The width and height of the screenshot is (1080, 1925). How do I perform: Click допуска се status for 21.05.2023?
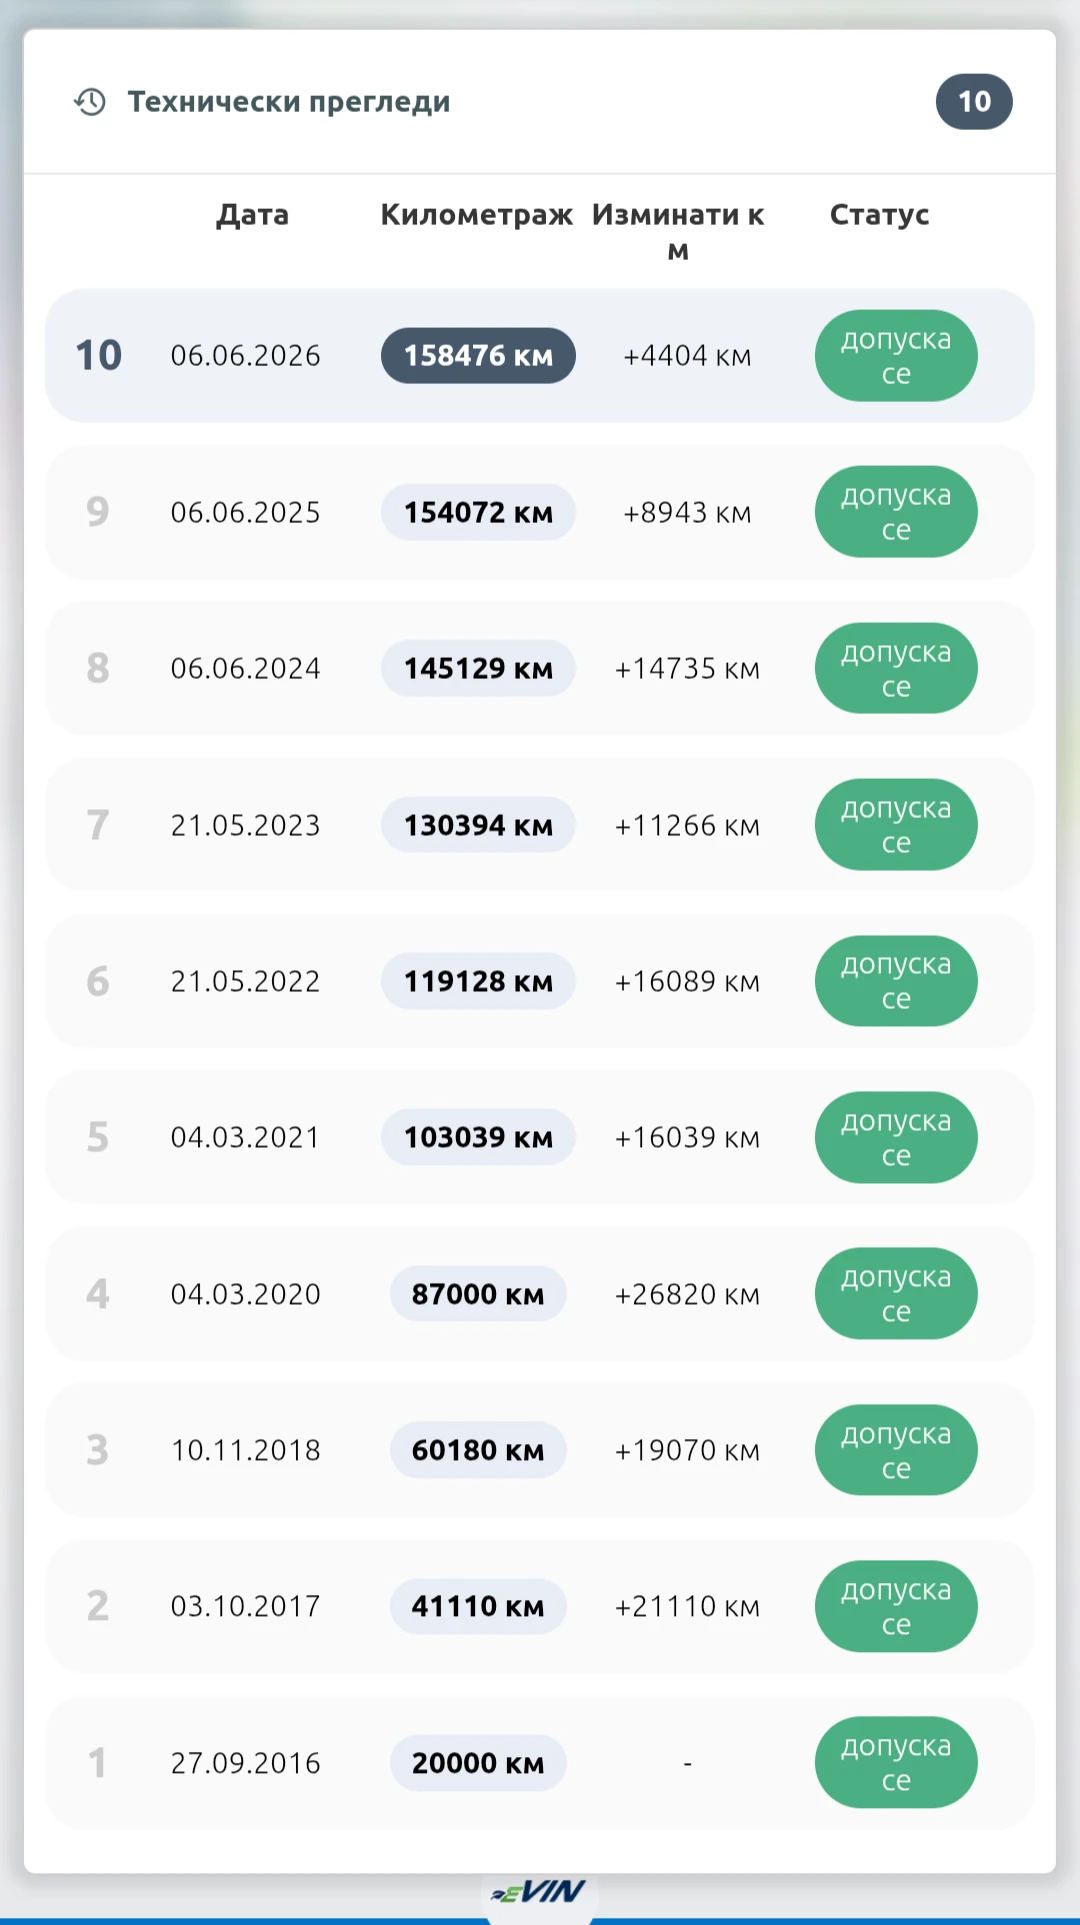click(x=896, y=825)
